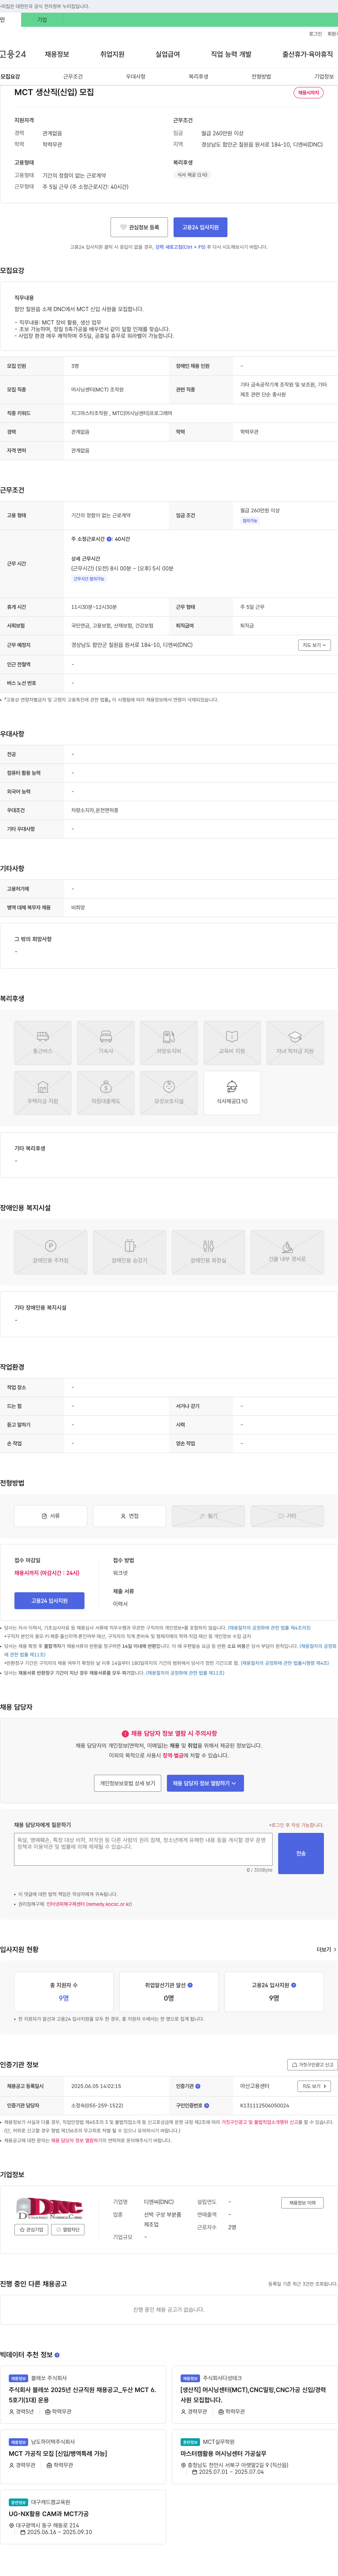Open the 취업지원 top menu
Image resolution: width=338 pixels, height=2576 pixels.
click(112, 54)
